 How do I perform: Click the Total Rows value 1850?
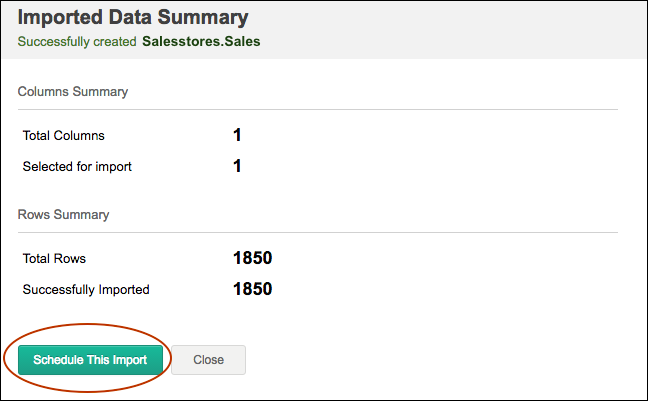(x=252, y=258)
